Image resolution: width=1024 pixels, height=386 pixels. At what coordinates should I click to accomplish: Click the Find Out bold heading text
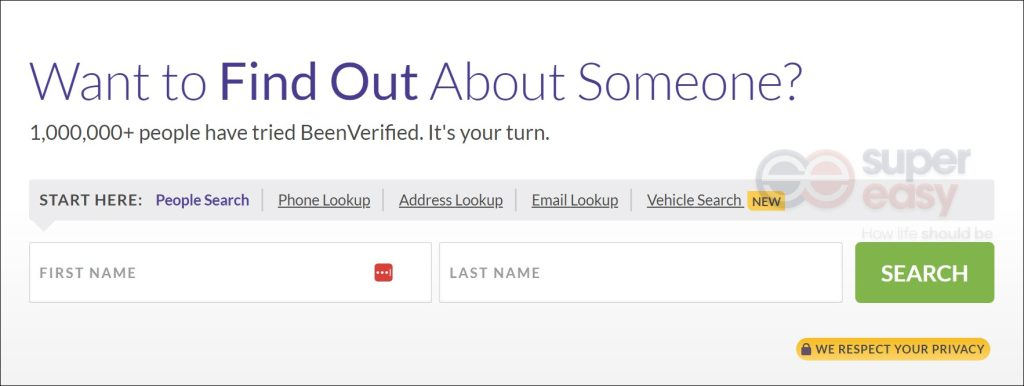319,82
